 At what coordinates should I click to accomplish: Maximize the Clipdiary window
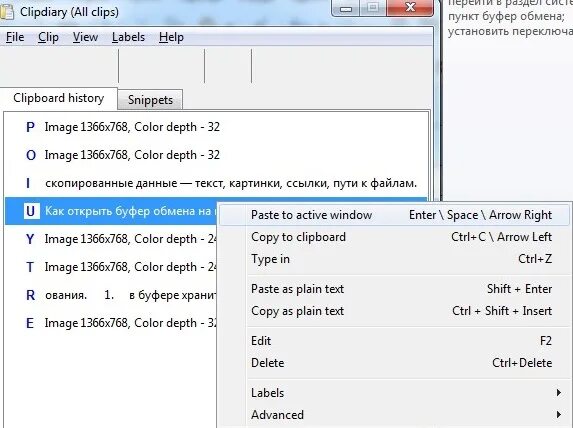point(373,8)
